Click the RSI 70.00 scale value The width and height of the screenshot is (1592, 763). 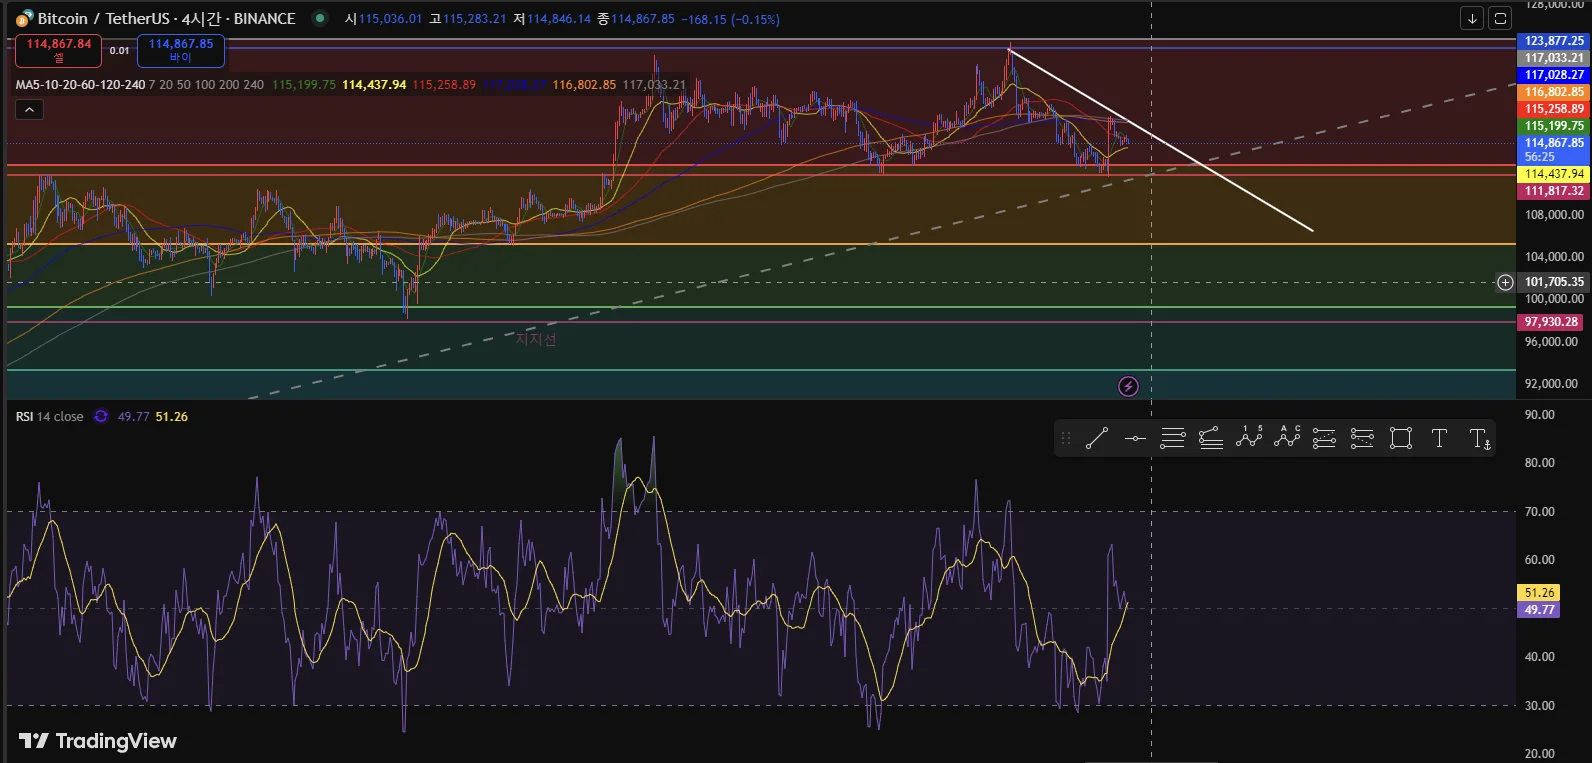click(x=1540, y=512)
